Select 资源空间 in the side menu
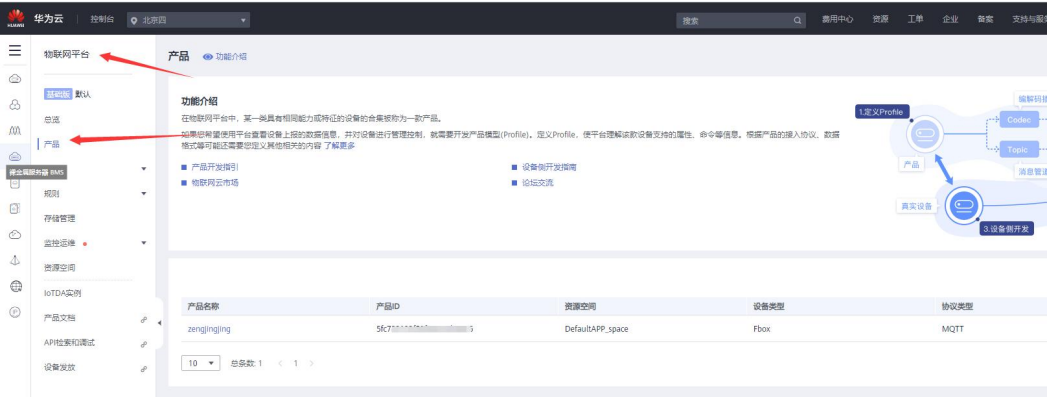 60,268
